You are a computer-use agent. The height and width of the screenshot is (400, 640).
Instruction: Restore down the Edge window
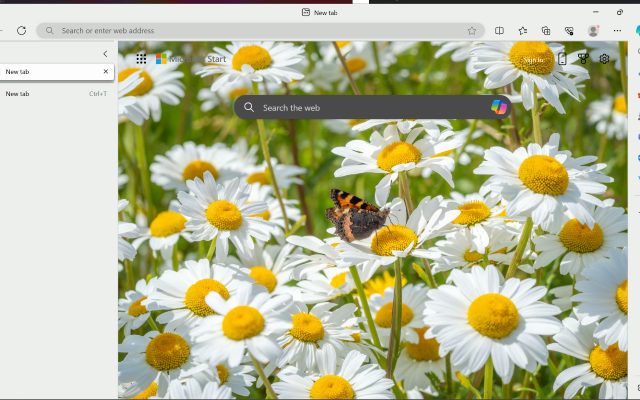tap(620, 12)
